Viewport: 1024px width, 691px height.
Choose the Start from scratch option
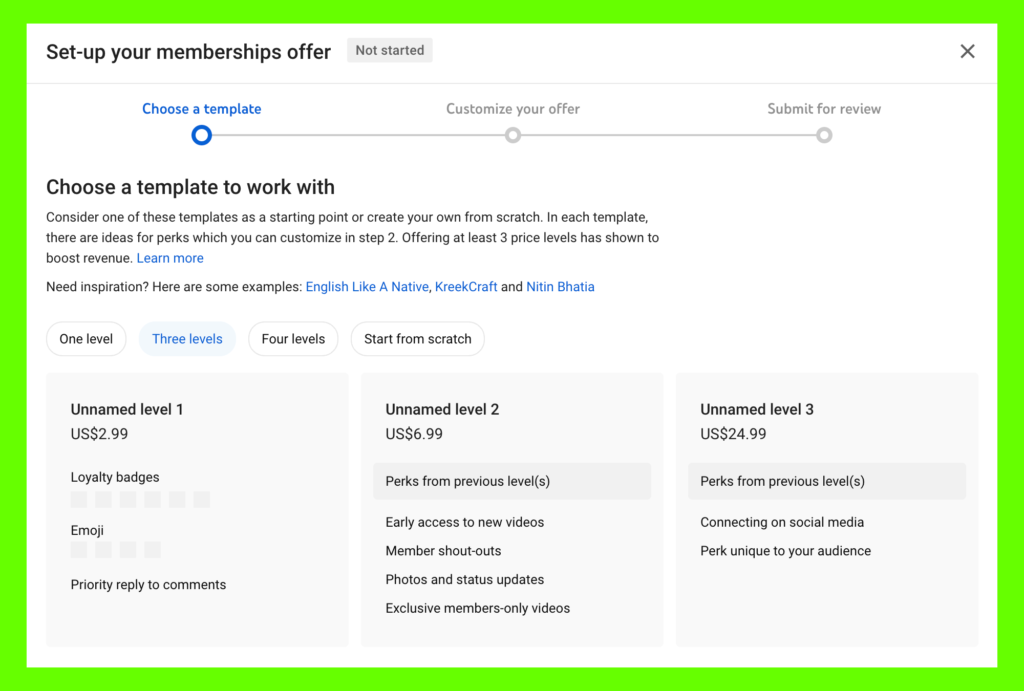point(417,339)
